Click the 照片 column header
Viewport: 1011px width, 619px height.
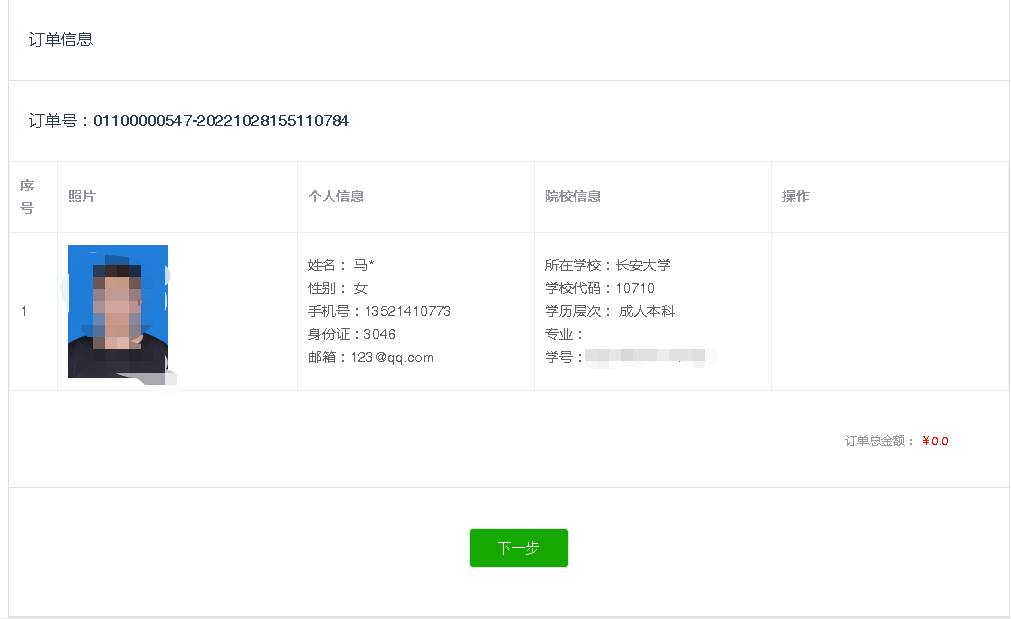pyautogui.click(x=82, y=196)
